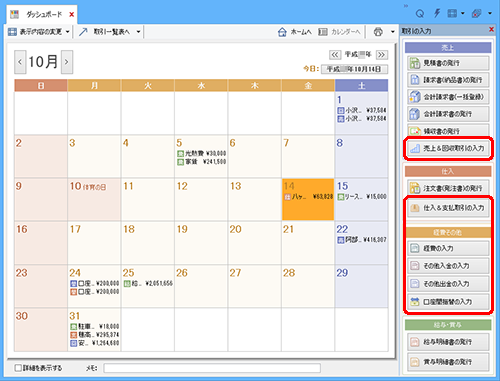Open 請求書(納品書)の発行
The width and height of the screenshot is (500, 381).
click(x=448, y=80)
